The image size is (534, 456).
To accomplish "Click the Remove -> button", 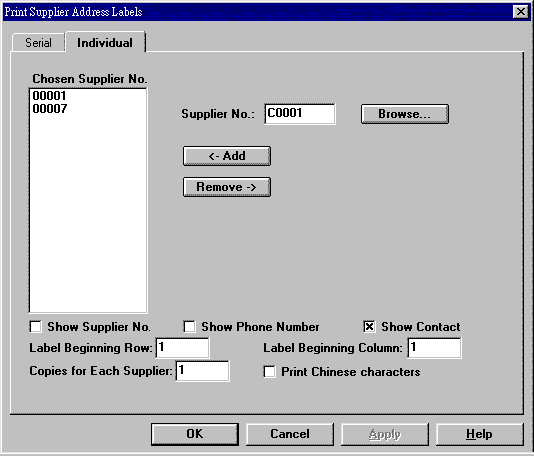I will pos(227,187).
